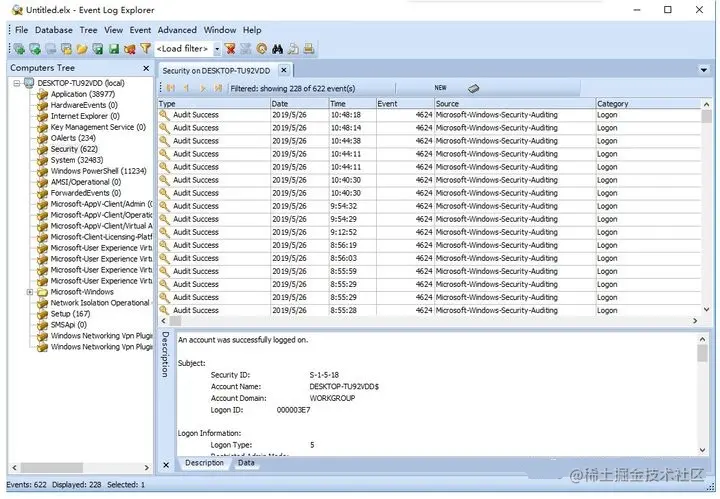Click the folder icon next to Microsoft-Windows

(x=43, y=292)
